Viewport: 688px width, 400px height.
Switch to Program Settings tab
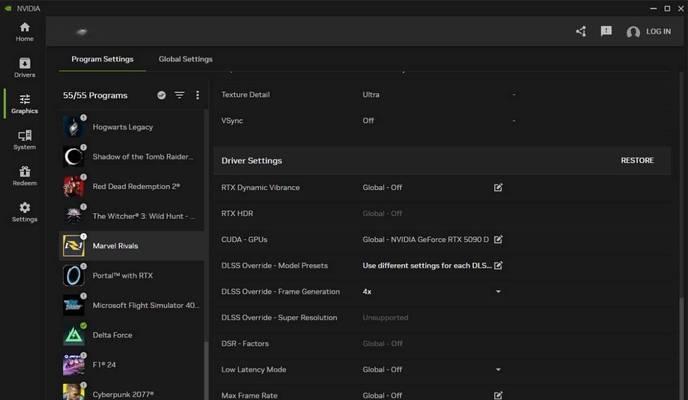pos(102,59)
